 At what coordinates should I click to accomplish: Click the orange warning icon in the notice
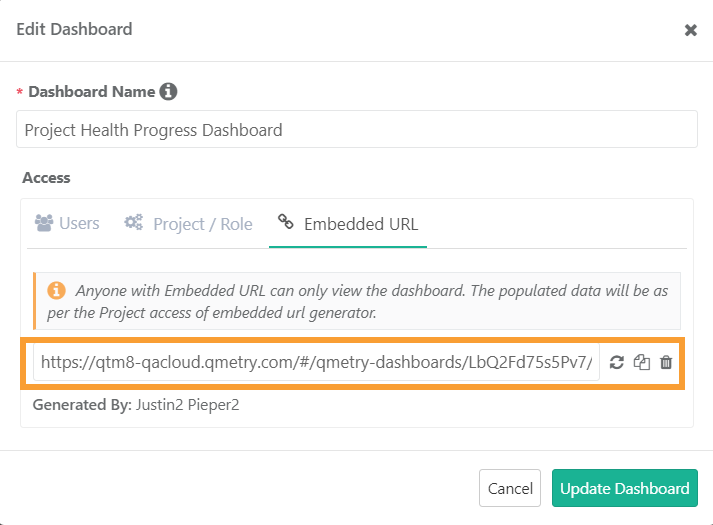coord(57,290)
